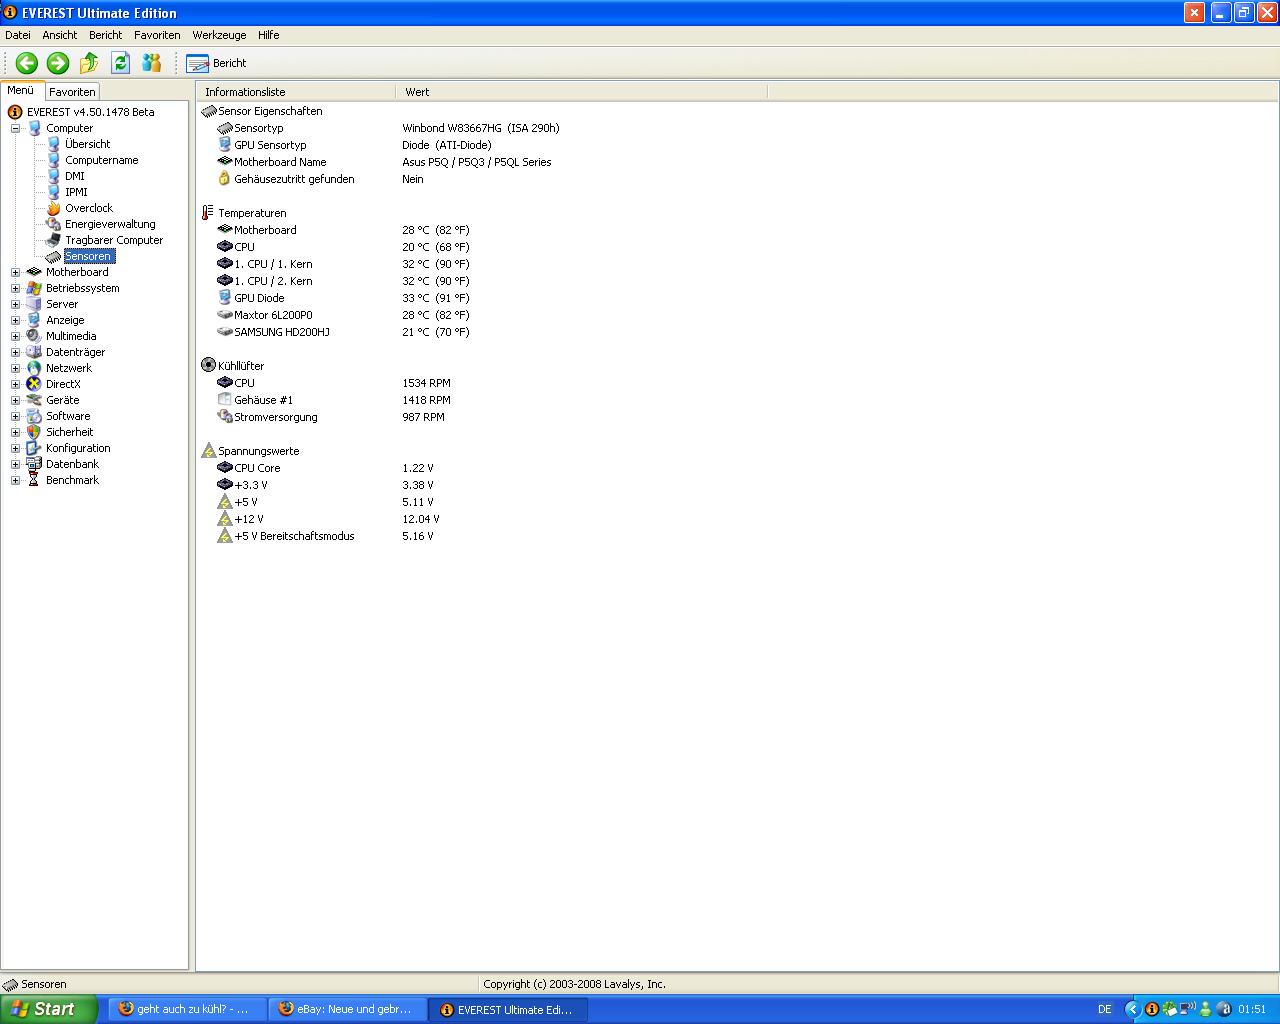Expand the DirectX tree node
The image size is (1280, 1024).
coord(15,384)
